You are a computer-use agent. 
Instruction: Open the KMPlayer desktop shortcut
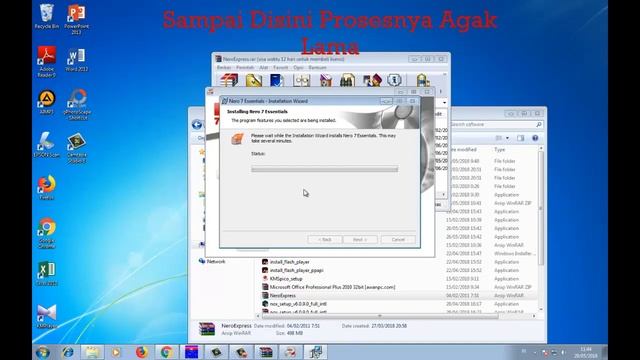[47, 316]
